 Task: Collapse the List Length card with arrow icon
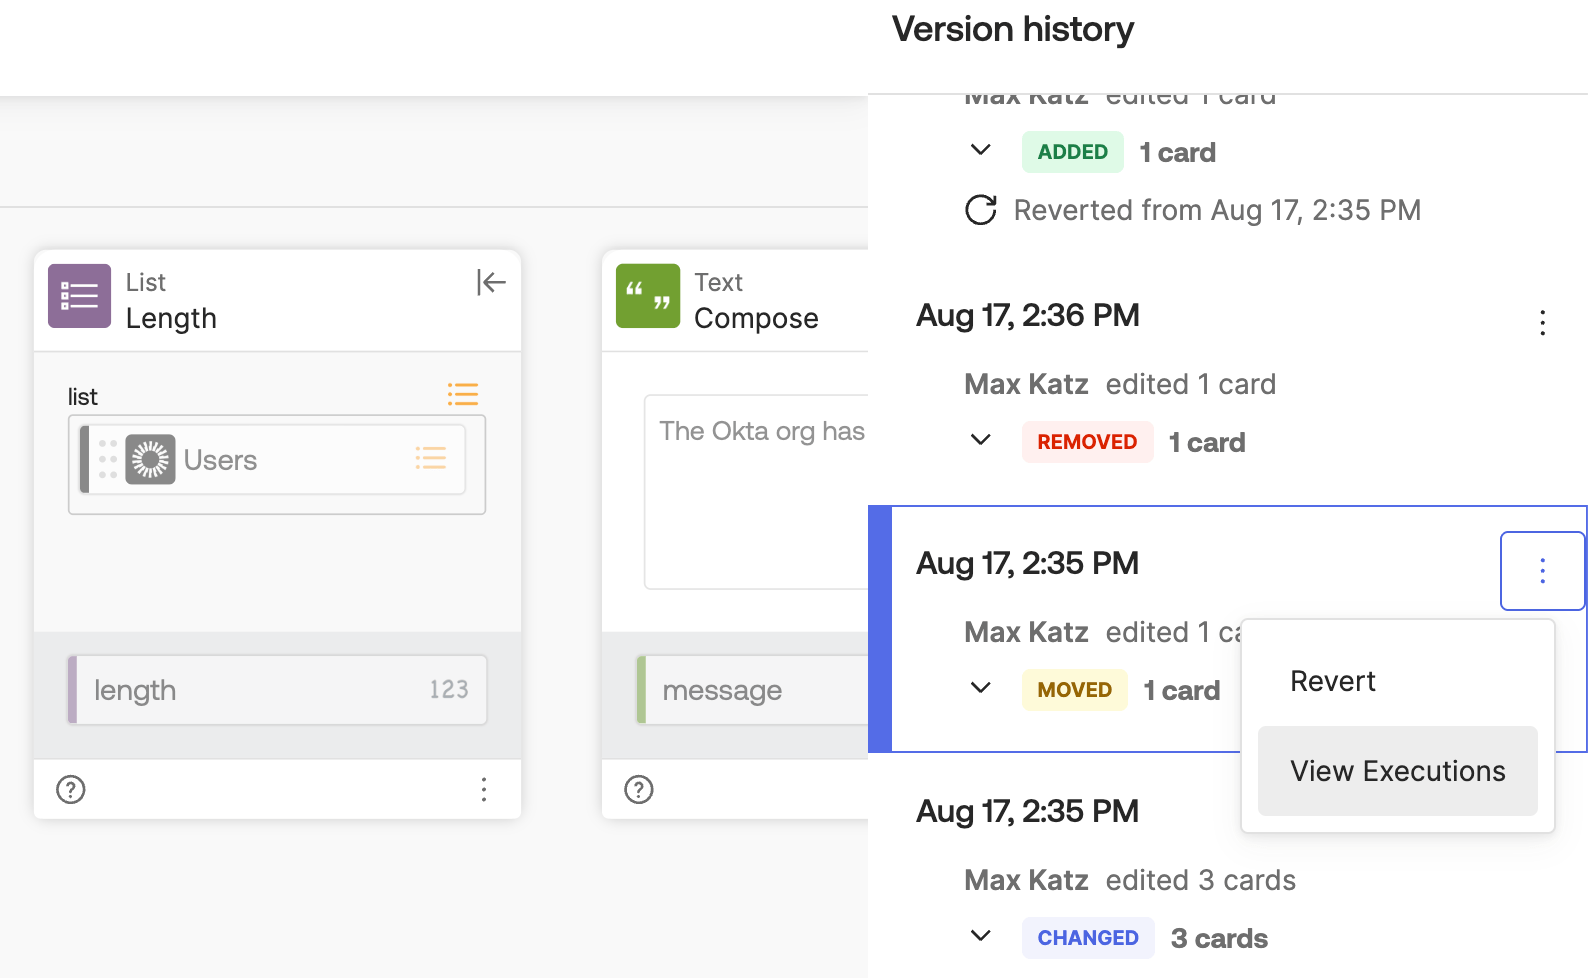(x=491, y=283)
